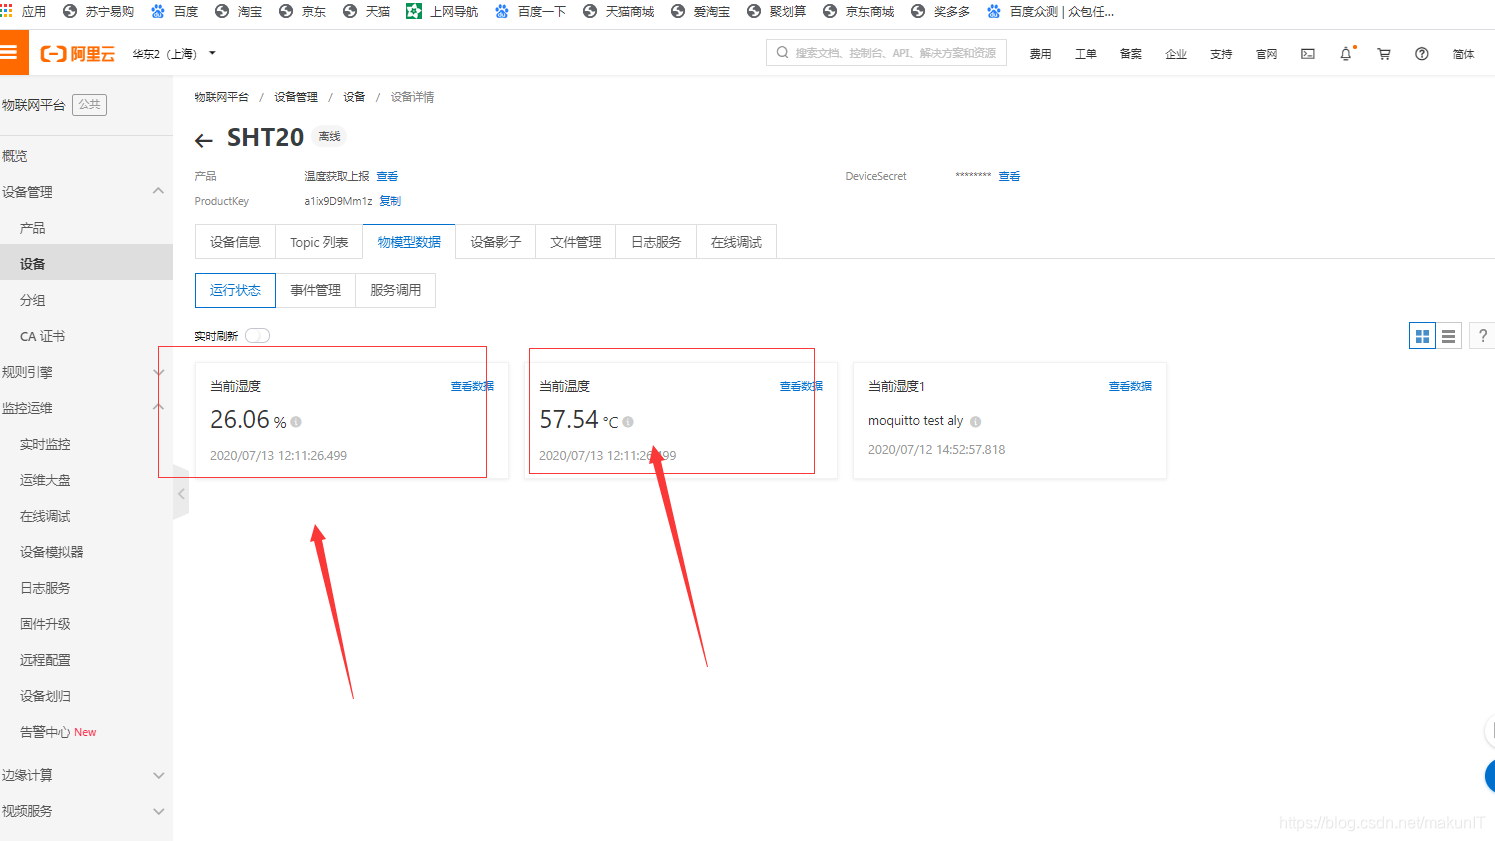Switch to the 文件管理 tab
The width and height of the screenshot is (1495, 841).
[x=576, y=242]
